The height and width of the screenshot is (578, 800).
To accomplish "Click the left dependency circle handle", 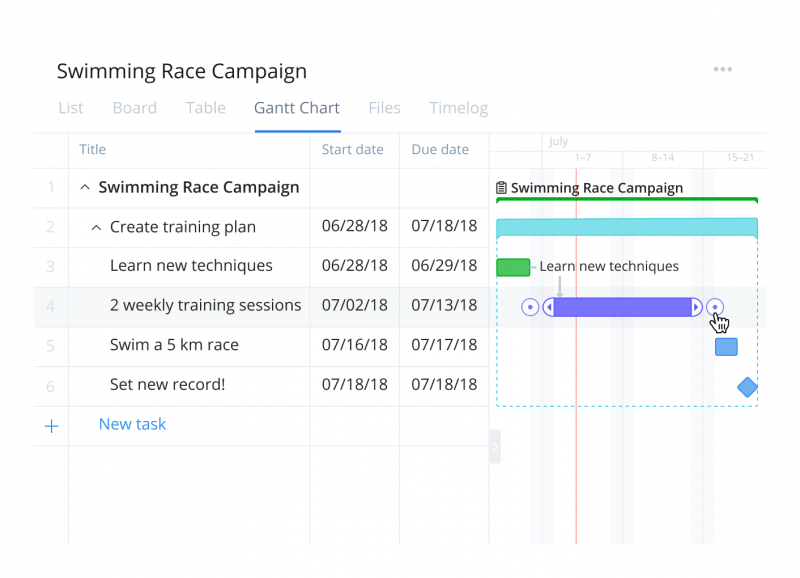I will (x=530, y=307).
